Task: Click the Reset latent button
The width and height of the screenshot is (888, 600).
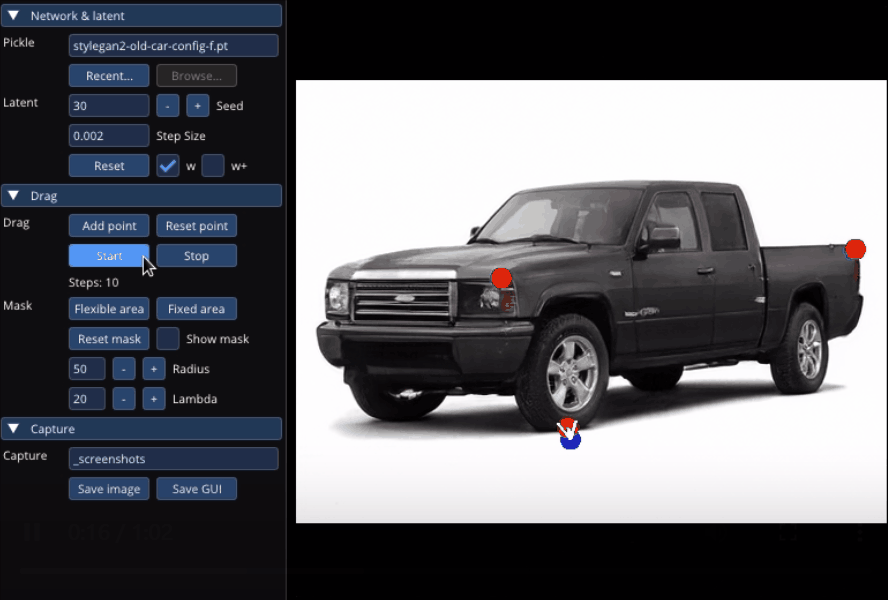Action: [109, 165]
